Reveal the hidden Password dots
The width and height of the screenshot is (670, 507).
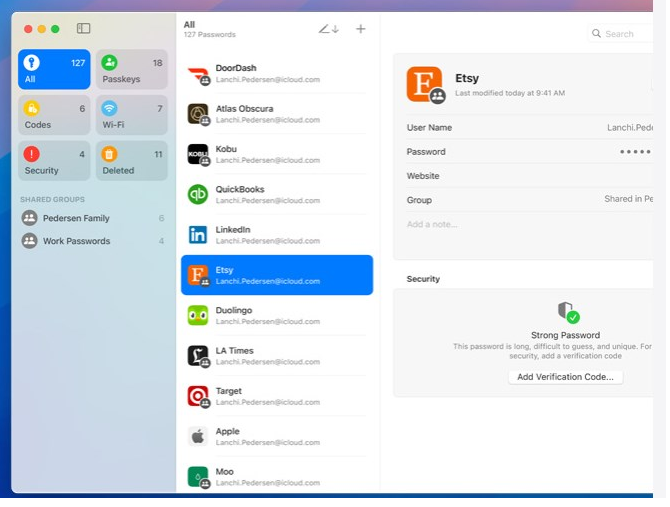pos(635,152)
